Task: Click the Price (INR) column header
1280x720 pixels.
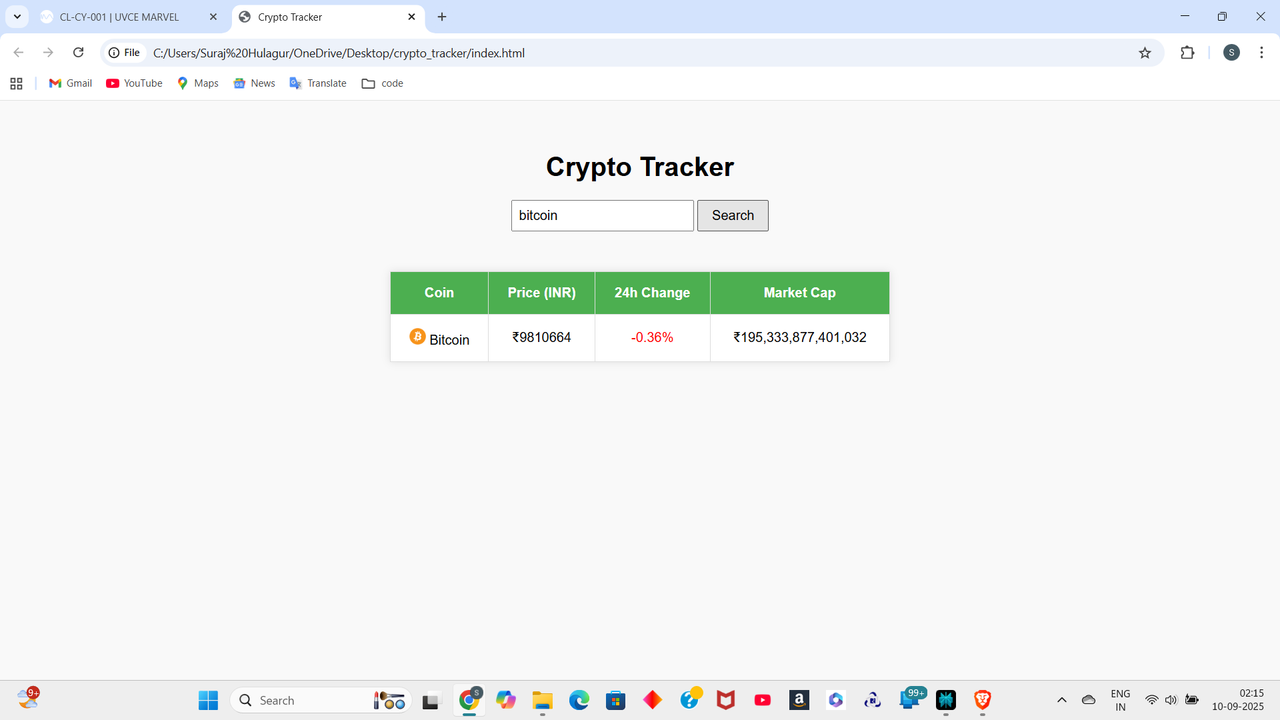Action: tap(541, 293)
